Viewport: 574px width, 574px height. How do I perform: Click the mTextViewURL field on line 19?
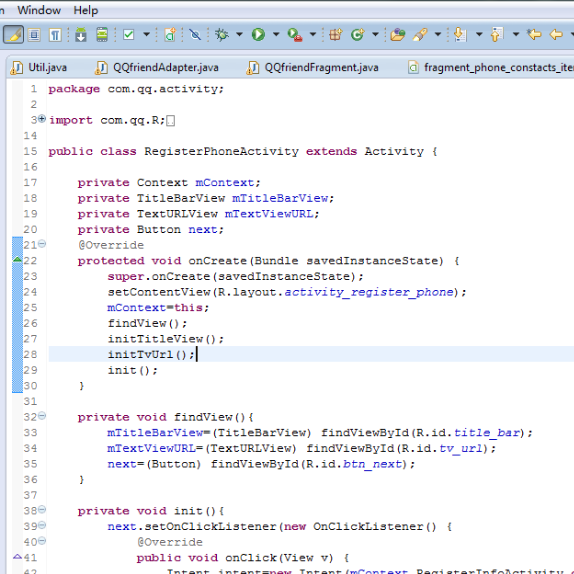coord(269,214)
